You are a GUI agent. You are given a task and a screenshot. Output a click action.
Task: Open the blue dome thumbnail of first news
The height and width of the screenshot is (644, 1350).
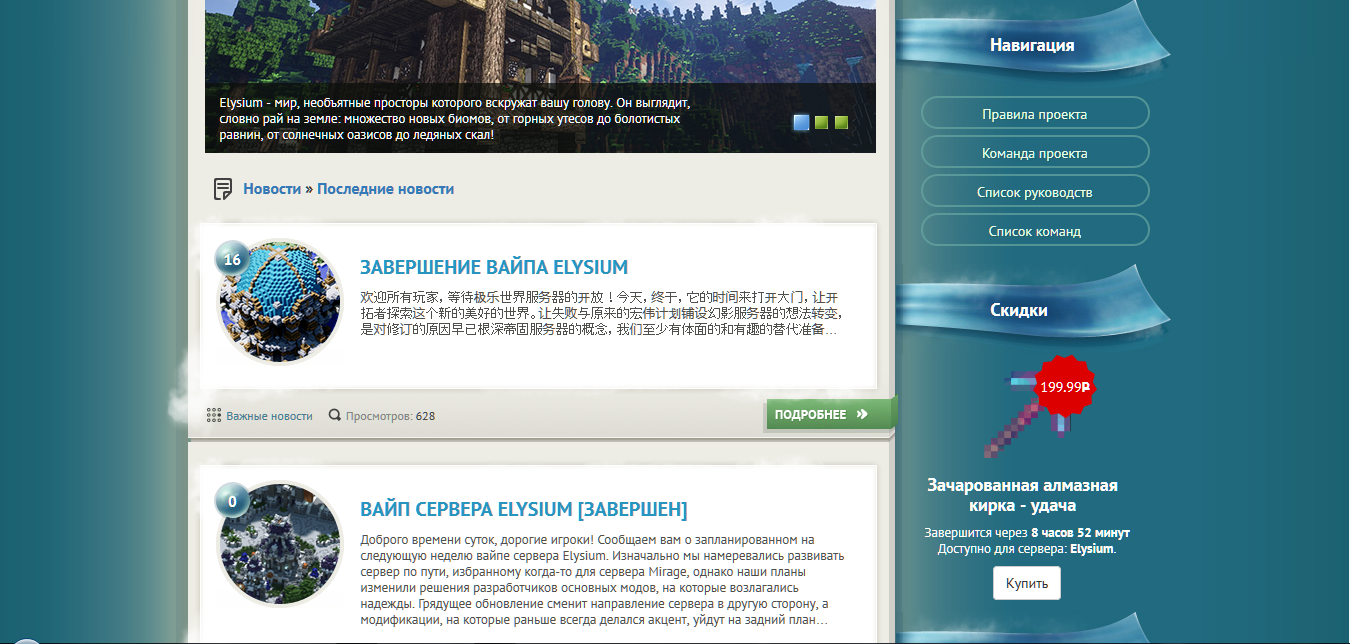pos(280,302)
